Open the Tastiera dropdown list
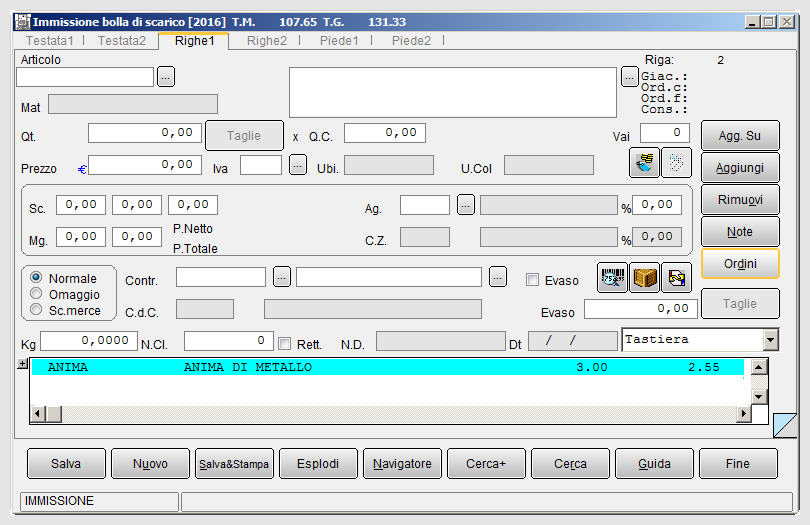The height and width of the screenshot is (525, 810). pos(770,340)
